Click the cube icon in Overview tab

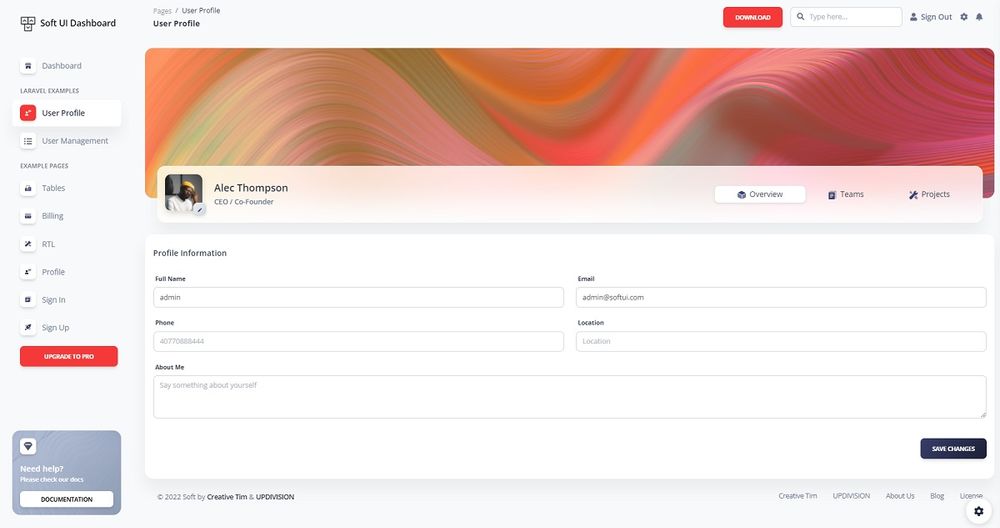tap(742, 194)
